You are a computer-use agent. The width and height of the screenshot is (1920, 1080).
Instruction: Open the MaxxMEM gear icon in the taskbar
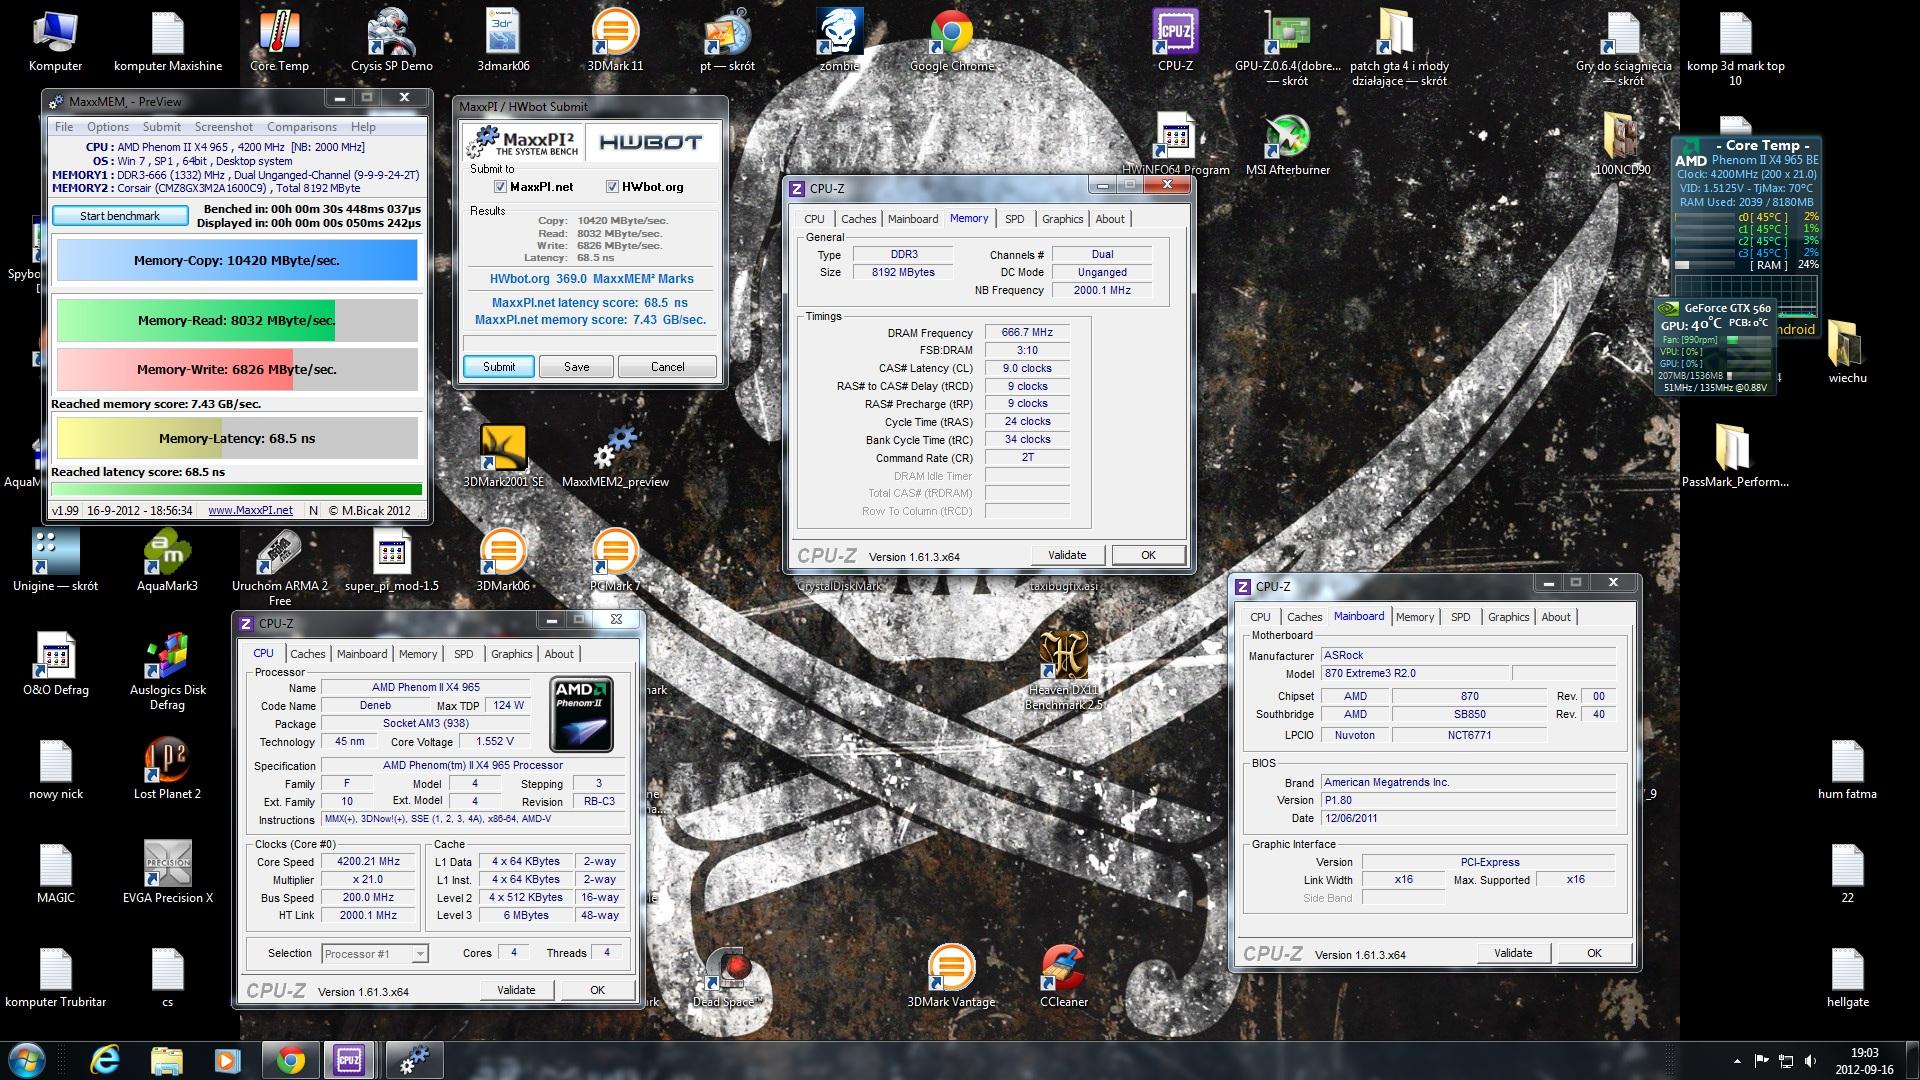[413, 1060]
